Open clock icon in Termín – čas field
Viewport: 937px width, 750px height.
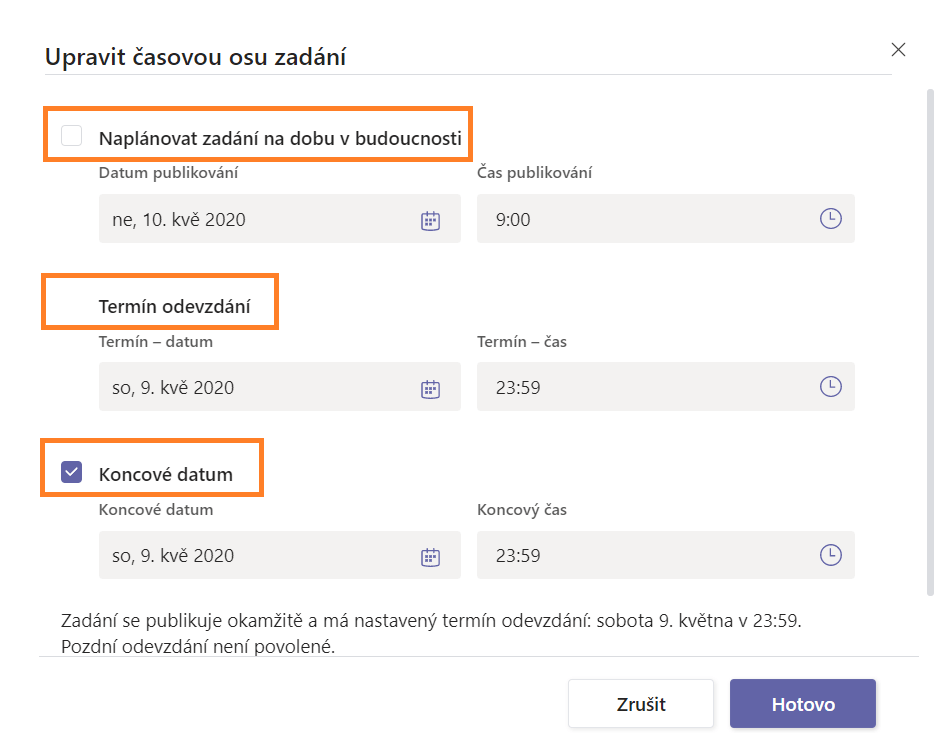[831, 387]
